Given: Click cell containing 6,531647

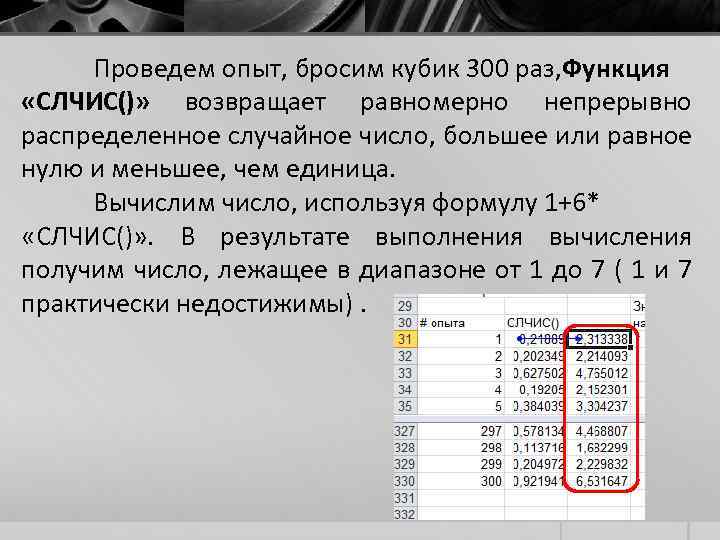Looking at the screenshot, I should pos(600,481).
